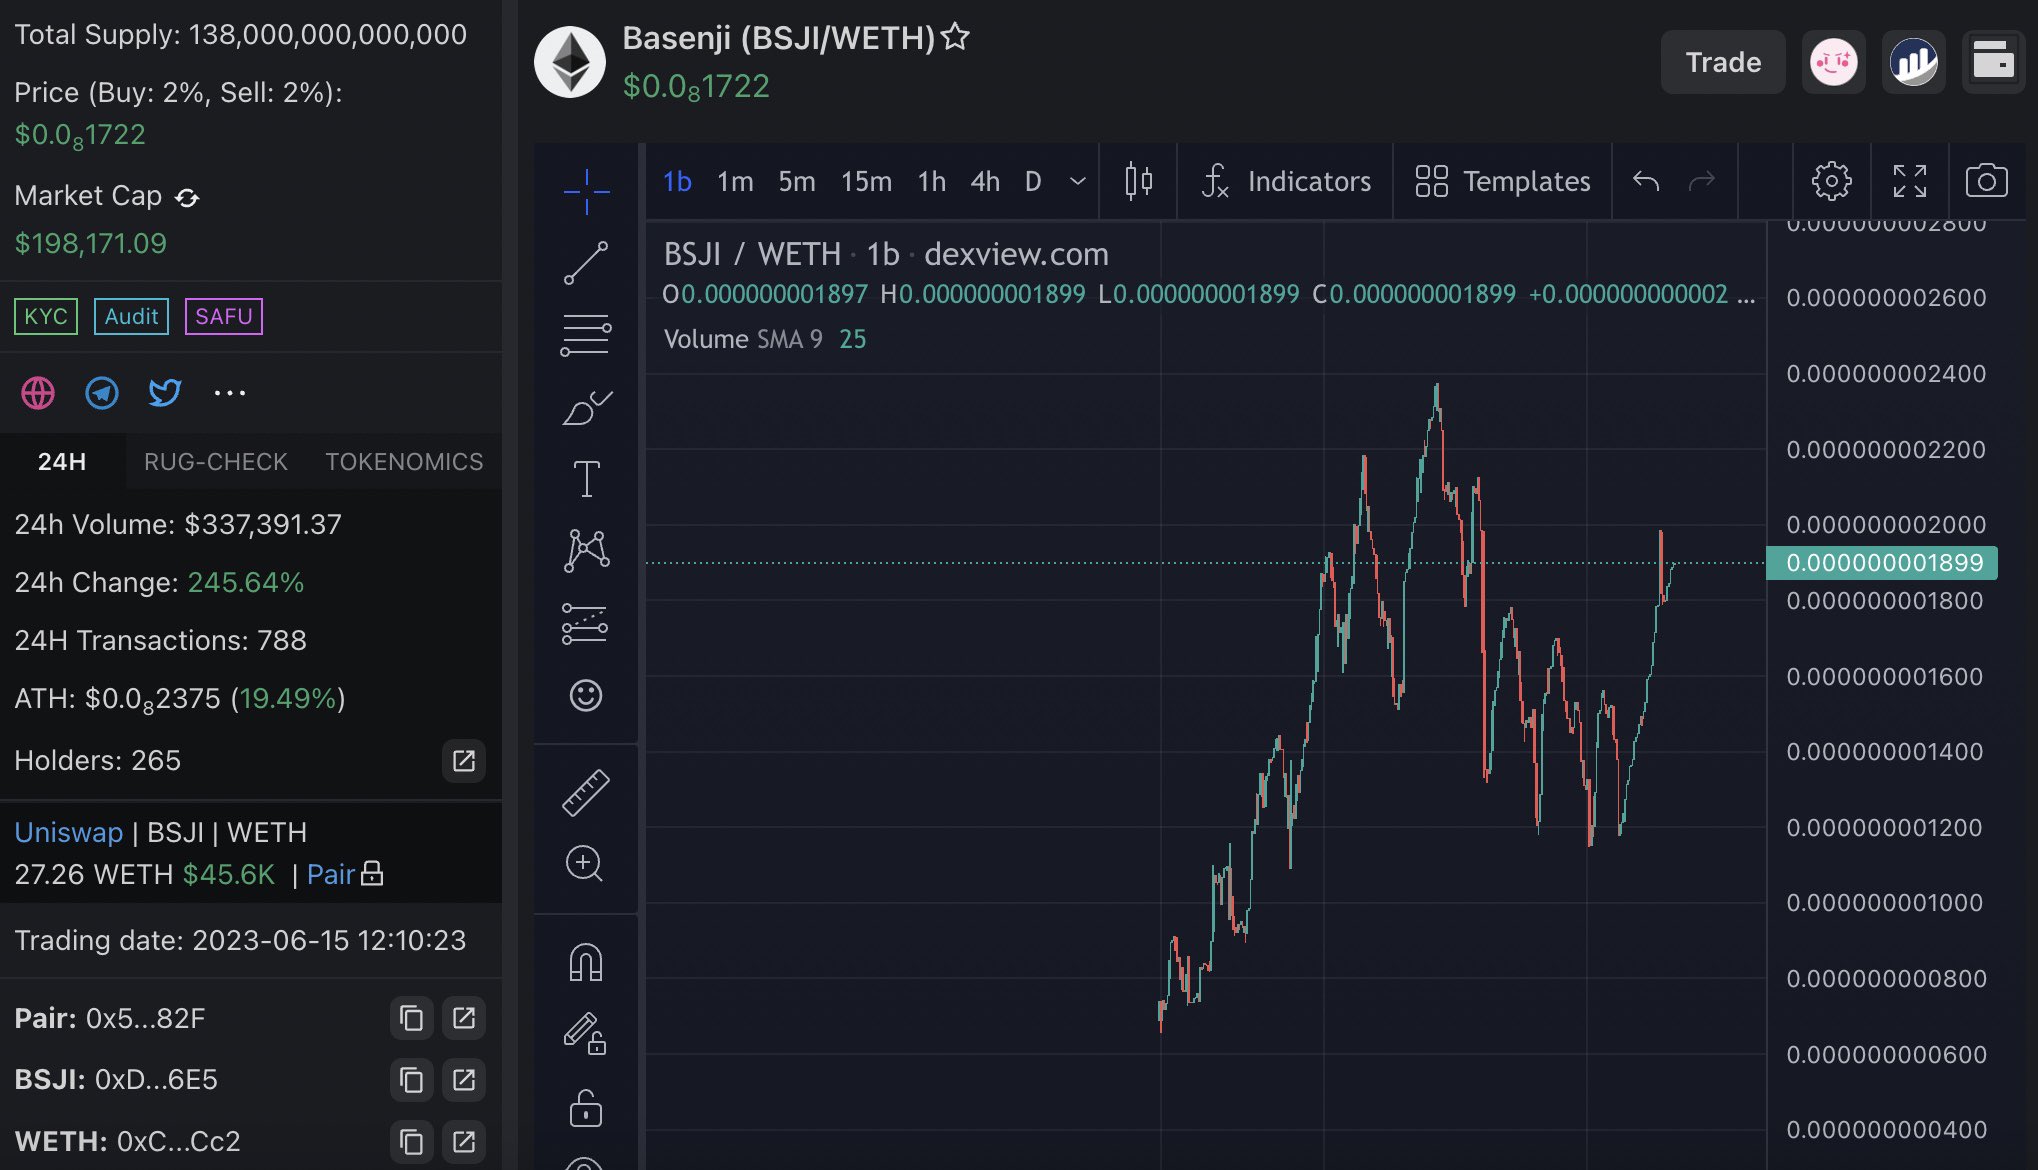Toggle lock all drawing tools

[x=586, y=1108]
